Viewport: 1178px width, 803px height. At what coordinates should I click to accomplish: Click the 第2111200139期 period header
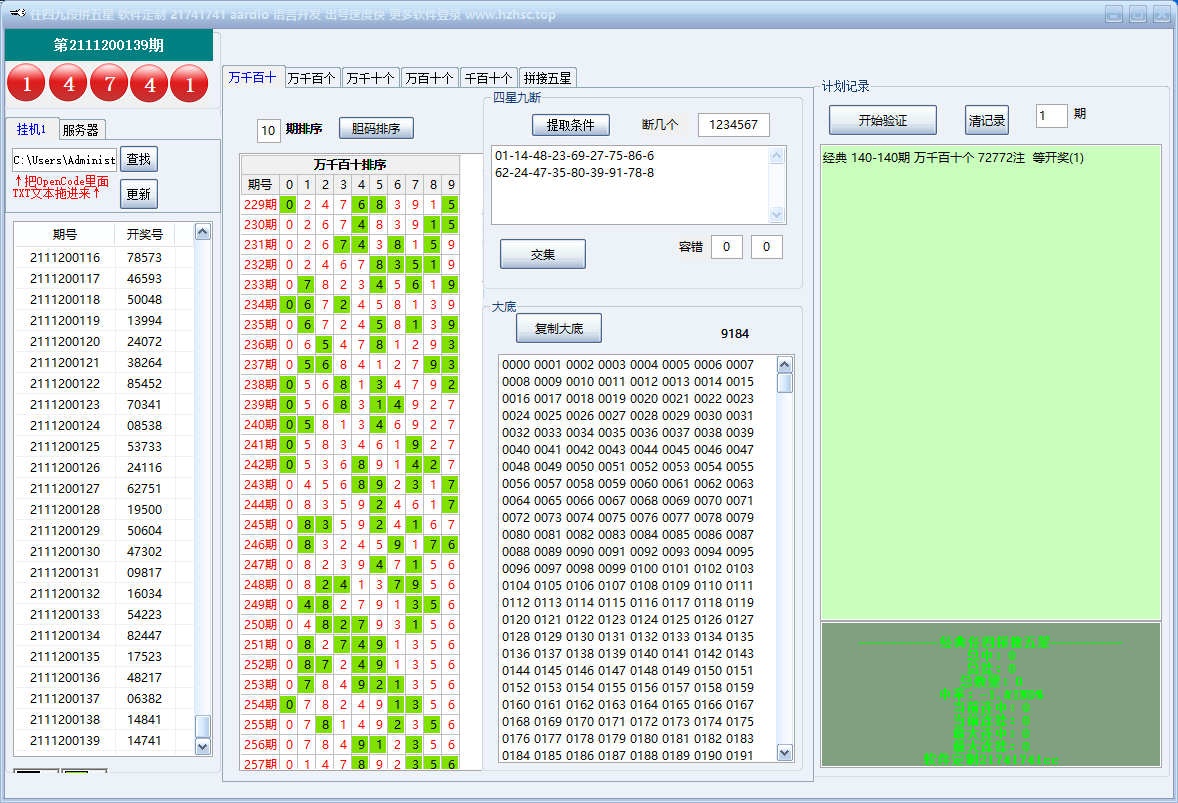pos(109,45)
